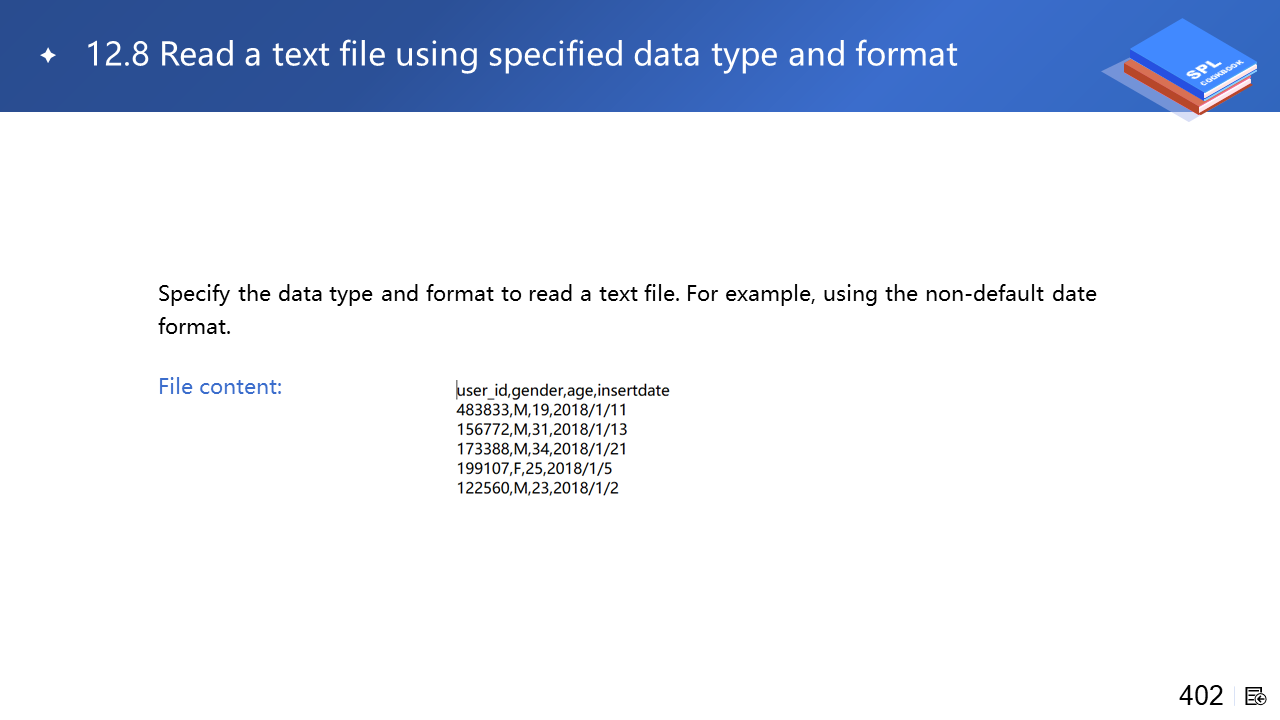The width and height of the screenshot is (1280, 720).
Task: Click the data row starting with 483833
Action: click(x=541, y=410)
